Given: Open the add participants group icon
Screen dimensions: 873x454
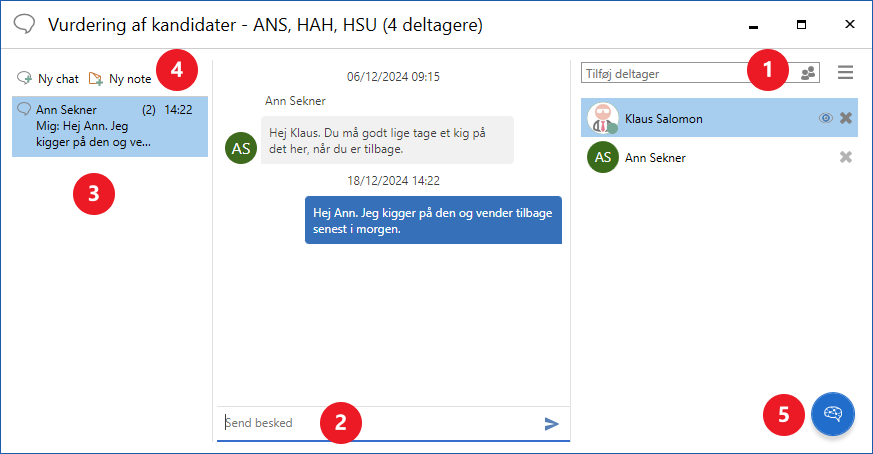Looking at the screenshot, I should point(808,73).
